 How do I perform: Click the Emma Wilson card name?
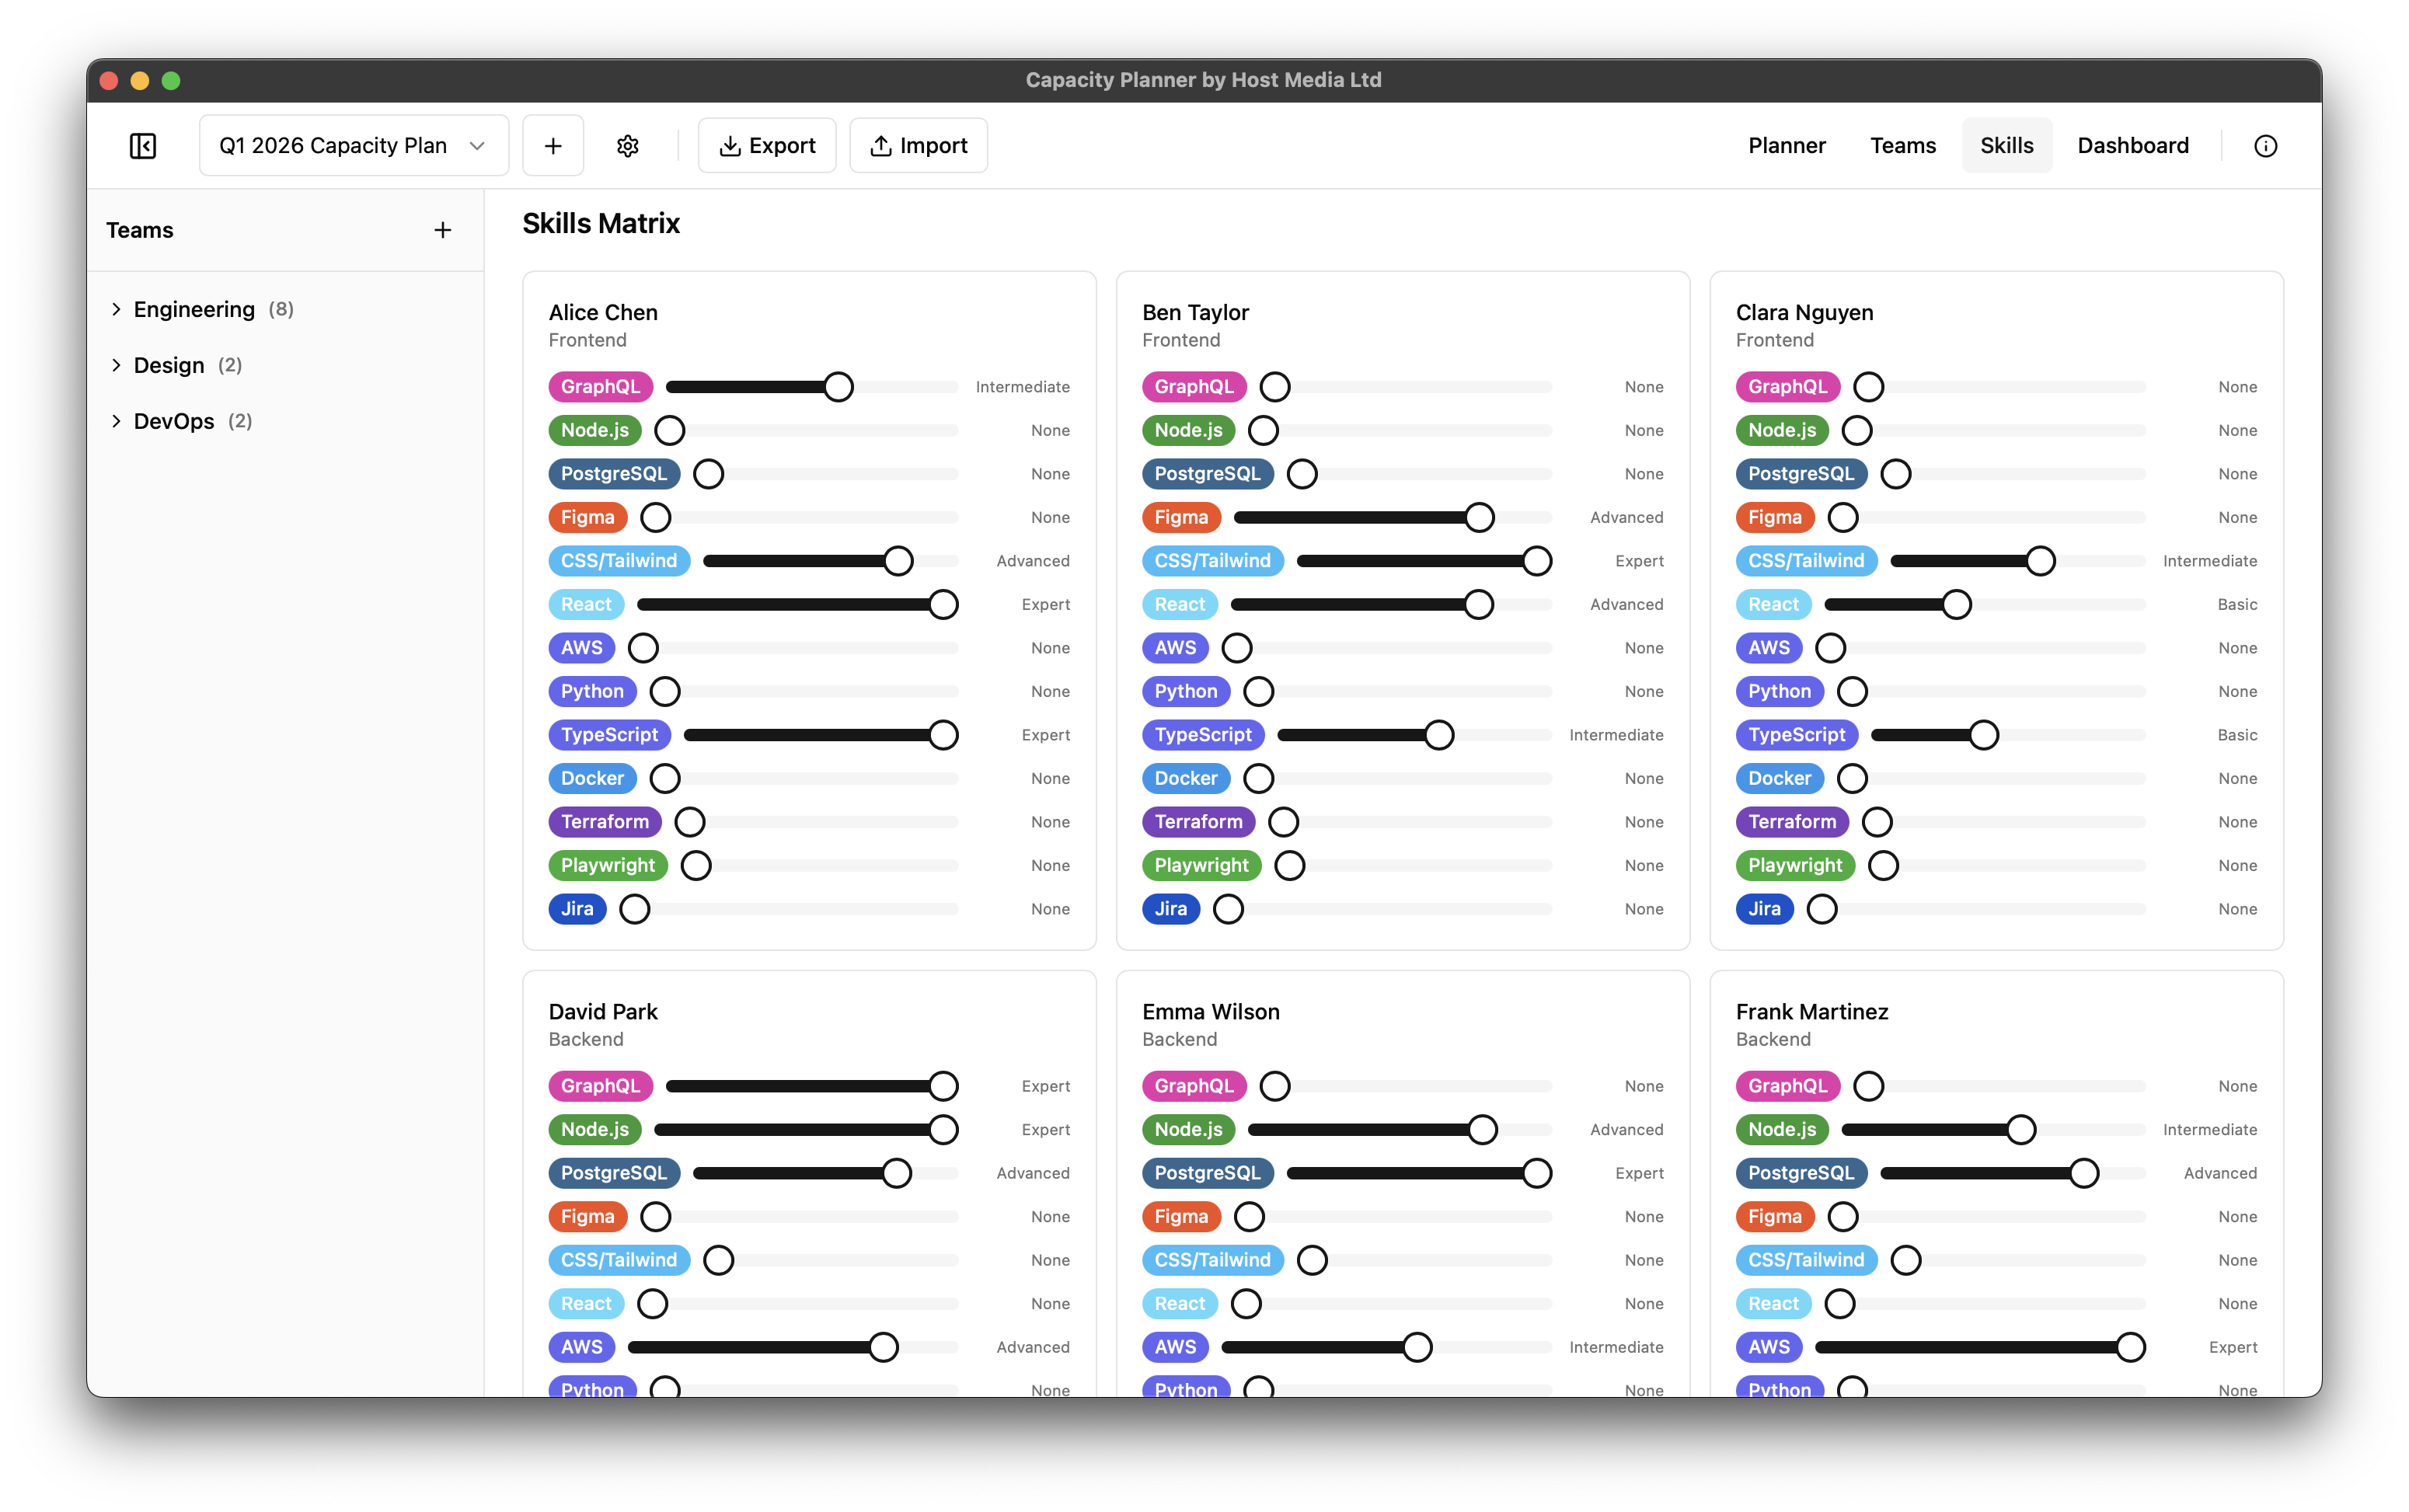(x=1210, y=1012)
